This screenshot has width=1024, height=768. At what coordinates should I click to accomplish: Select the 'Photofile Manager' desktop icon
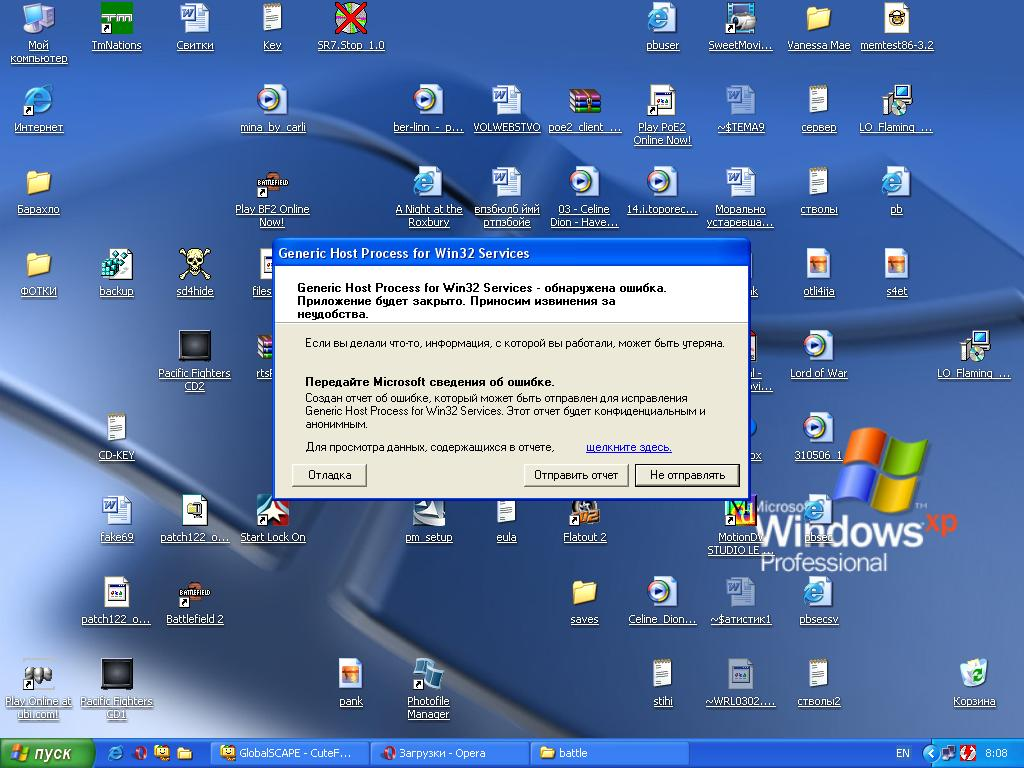(x=428, y=675)
